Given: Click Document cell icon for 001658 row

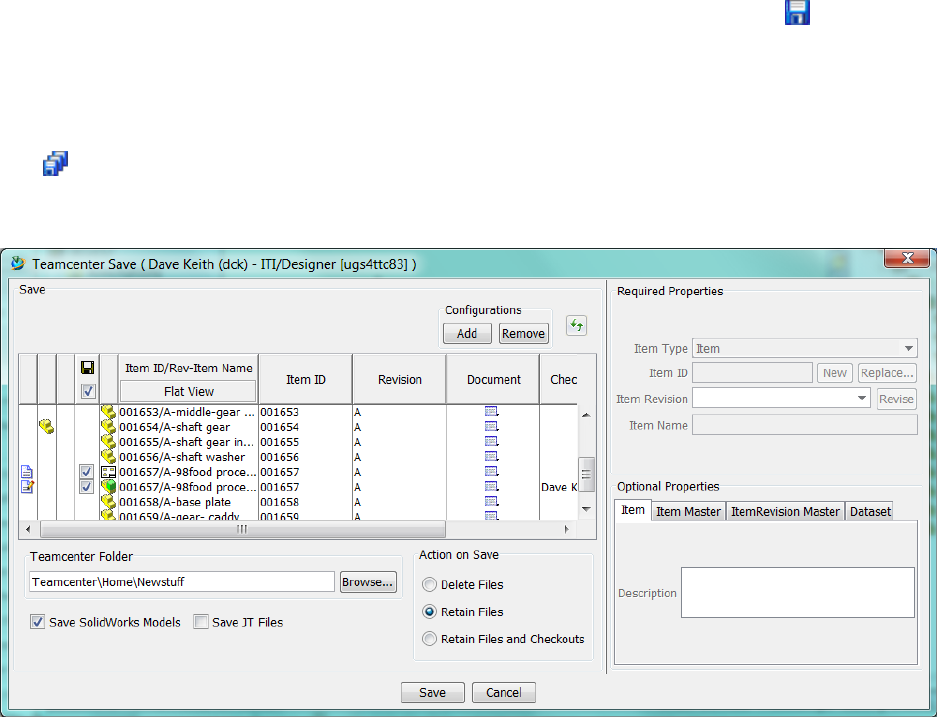Looking at the screenshot, I should coord(491,501).
